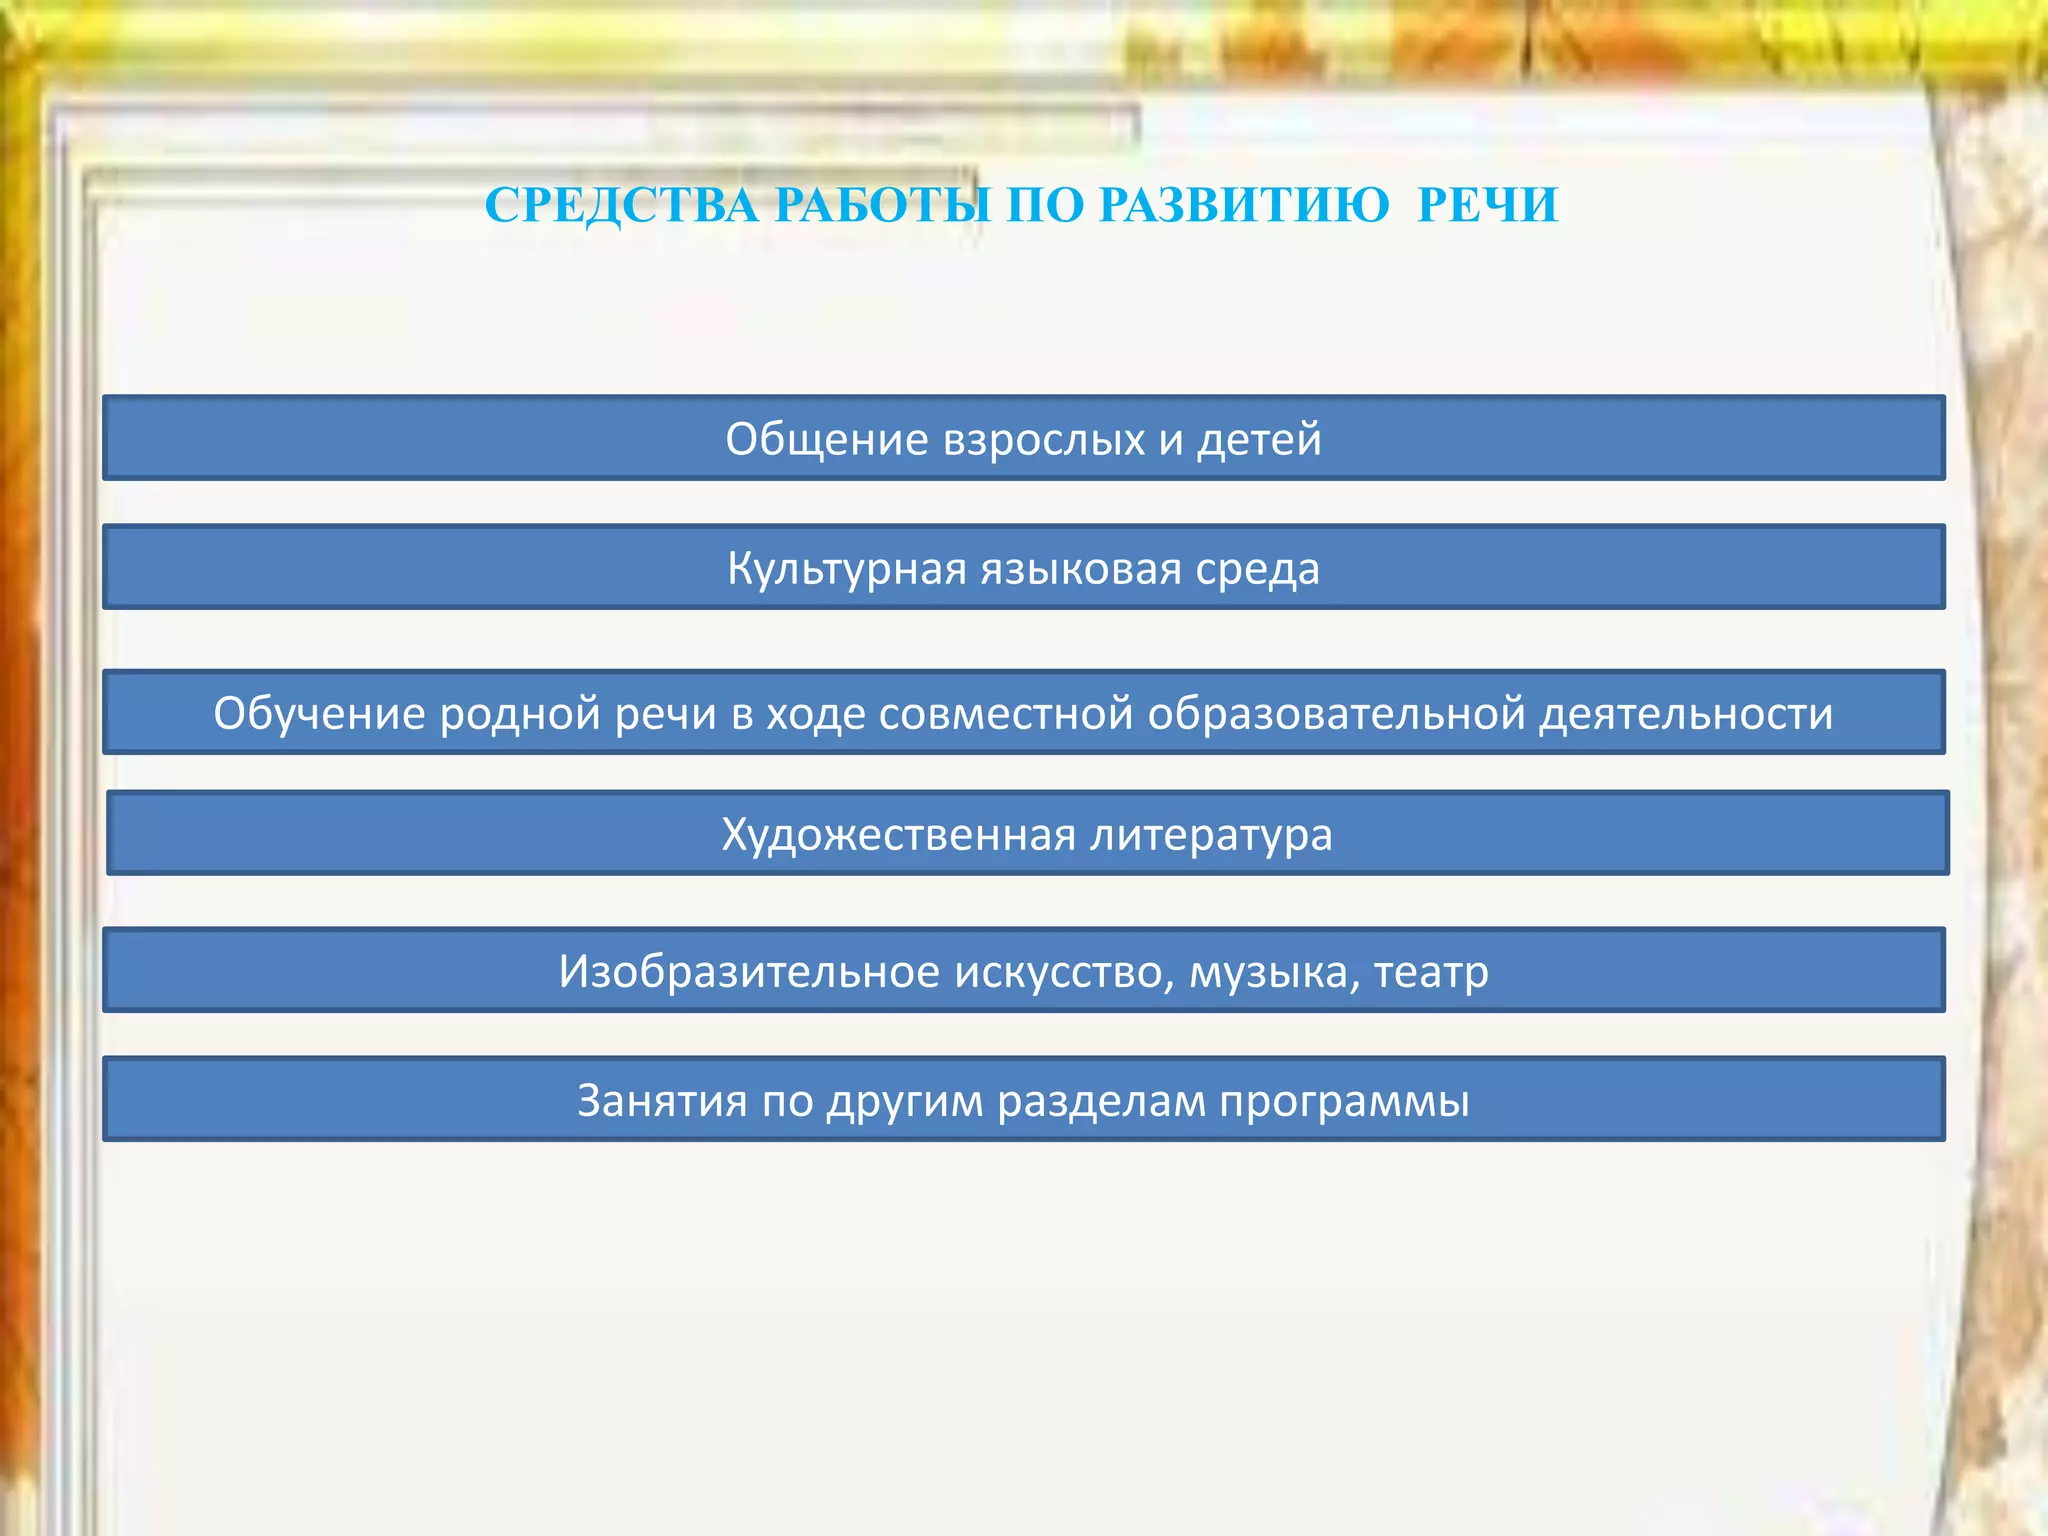
Task: Select "Изобразительное искусство, музыка, театр" bar
Action: [1024, 970]
